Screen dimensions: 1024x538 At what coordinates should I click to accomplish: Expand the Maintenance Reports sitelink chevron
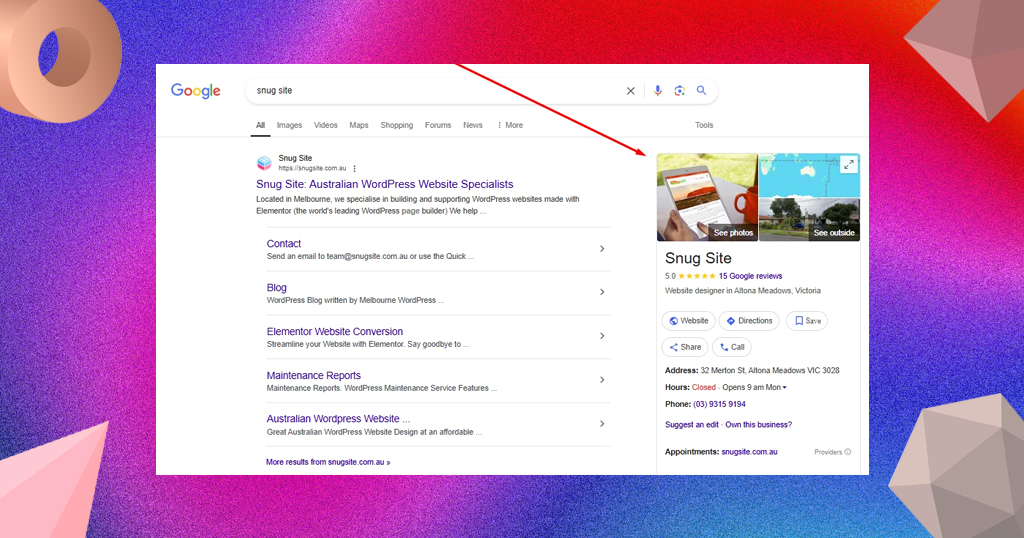602,380
